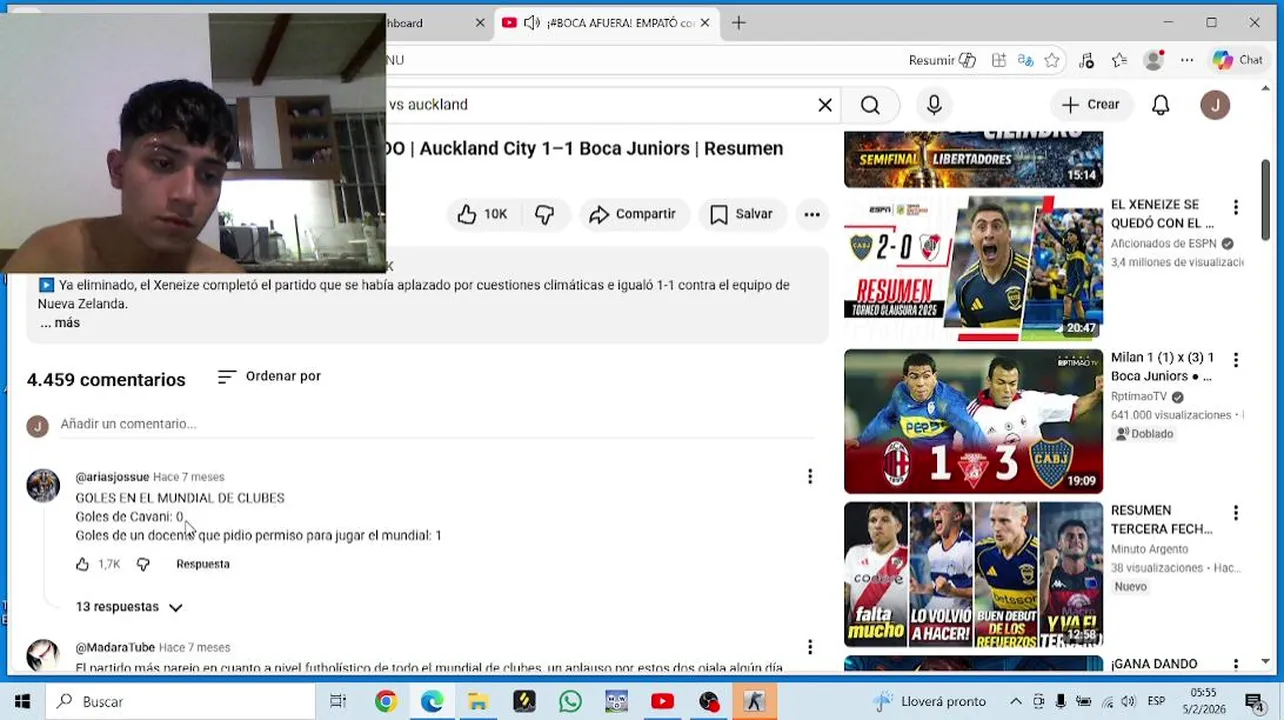The width and height of the screenshot is (1284, 720).
Task: Click the translate page icon
Action: (x=1025, y=60)
